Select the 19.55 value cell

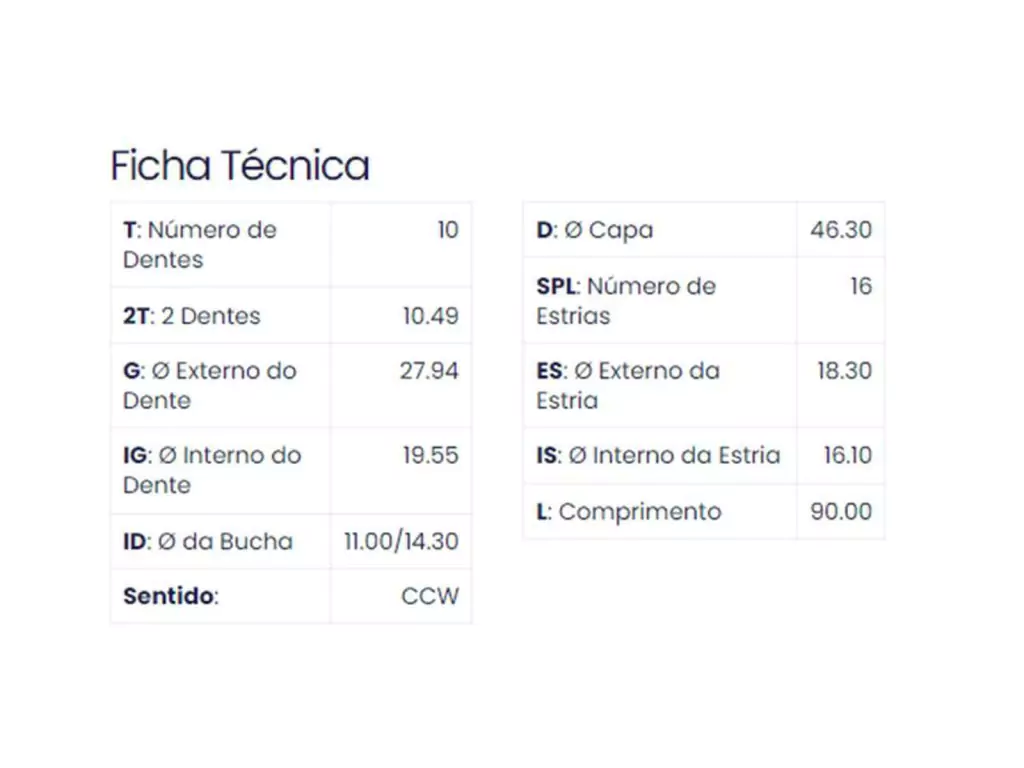[x=430, y=456]
